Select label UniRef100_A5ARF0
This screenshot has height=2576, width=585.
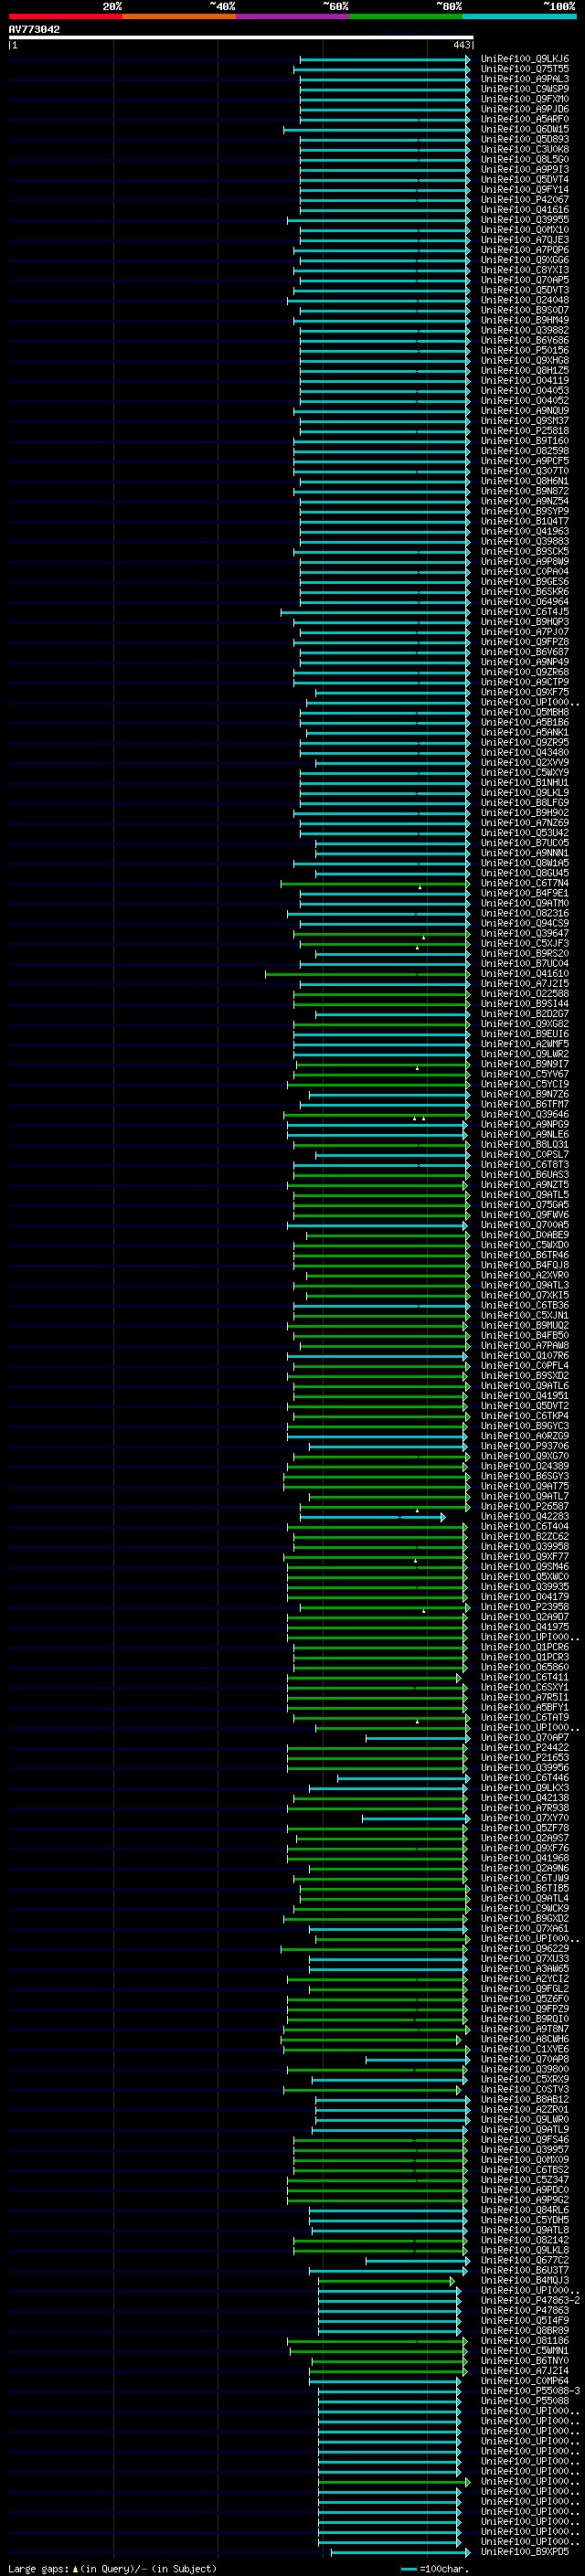(x=525, y=119)
